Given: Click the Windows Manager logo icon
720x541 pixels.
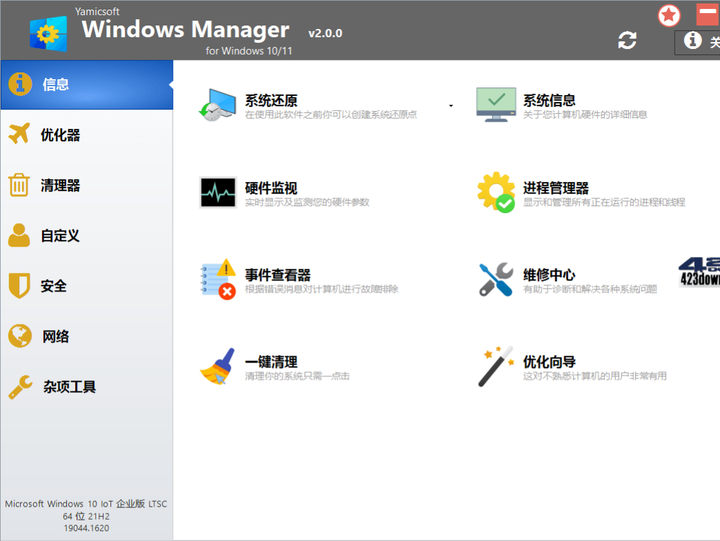Looking at the screenshot, I should coord(49,34).
